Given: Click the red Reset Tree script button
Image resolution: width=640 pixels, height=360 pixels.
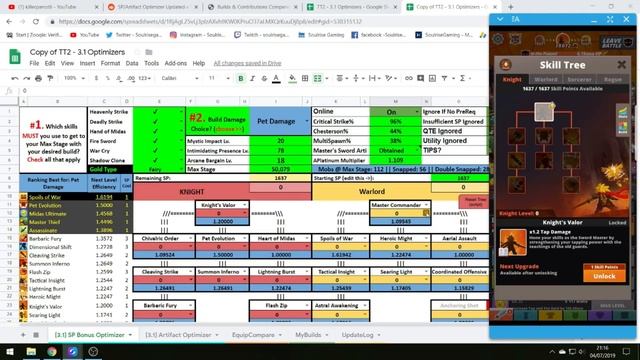Looking at the screenshot, I should point(475,202).
